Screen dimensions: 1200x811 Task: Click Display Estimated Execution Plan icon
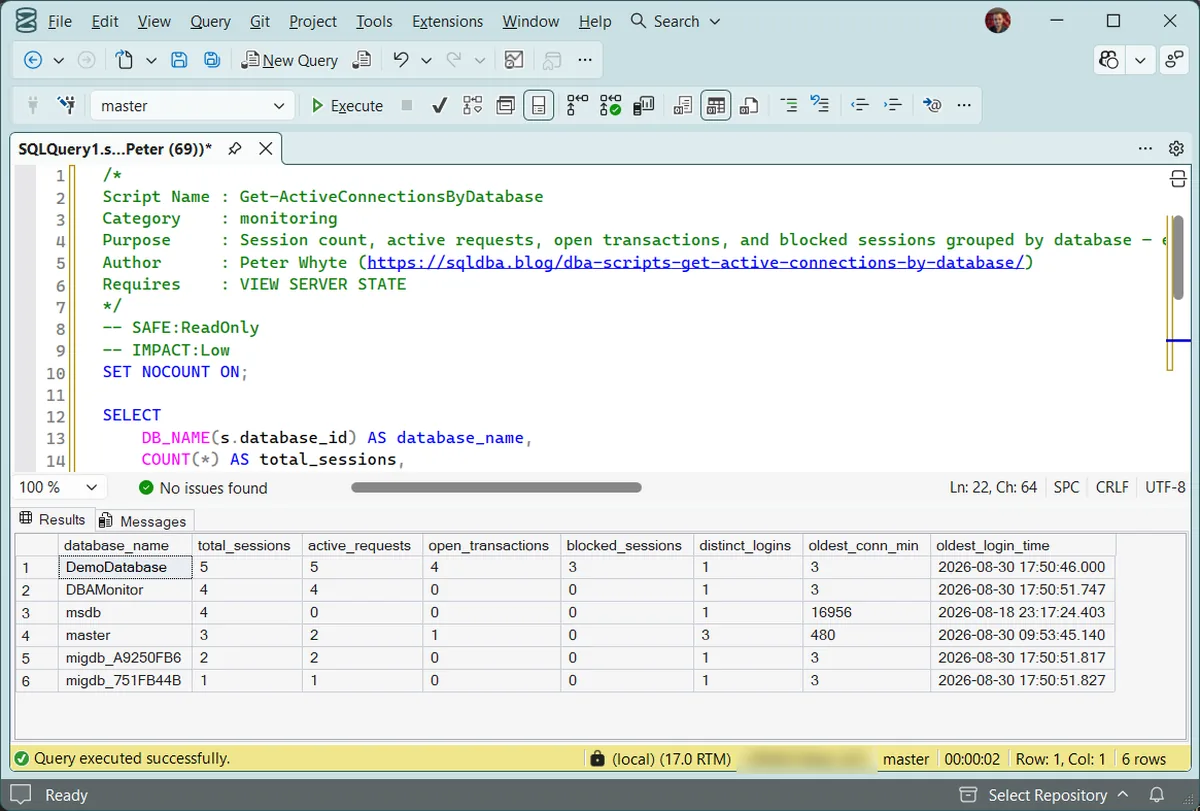tap(473, 105)
